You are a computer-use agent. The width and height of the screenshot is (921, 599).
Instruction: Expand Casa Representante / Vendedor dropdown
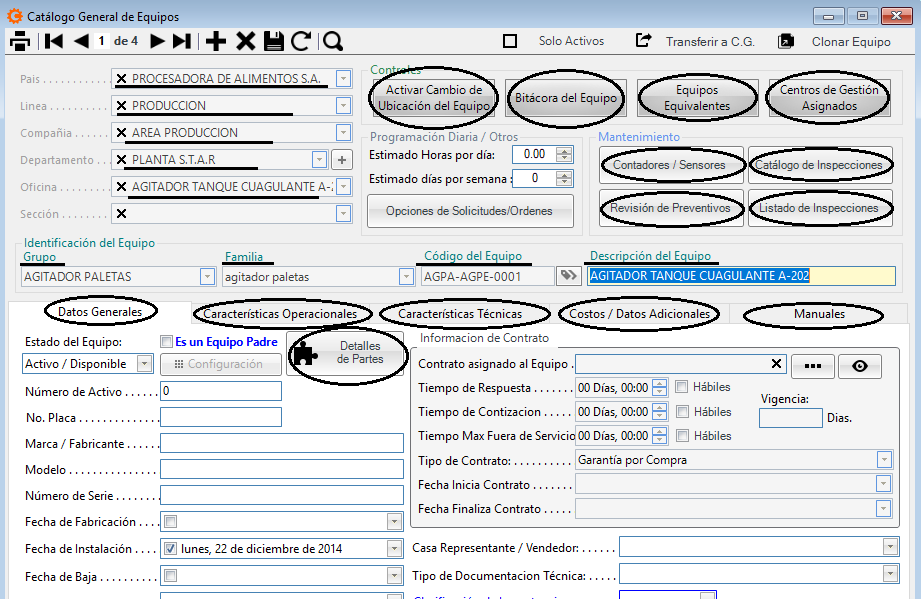point(890,547)
